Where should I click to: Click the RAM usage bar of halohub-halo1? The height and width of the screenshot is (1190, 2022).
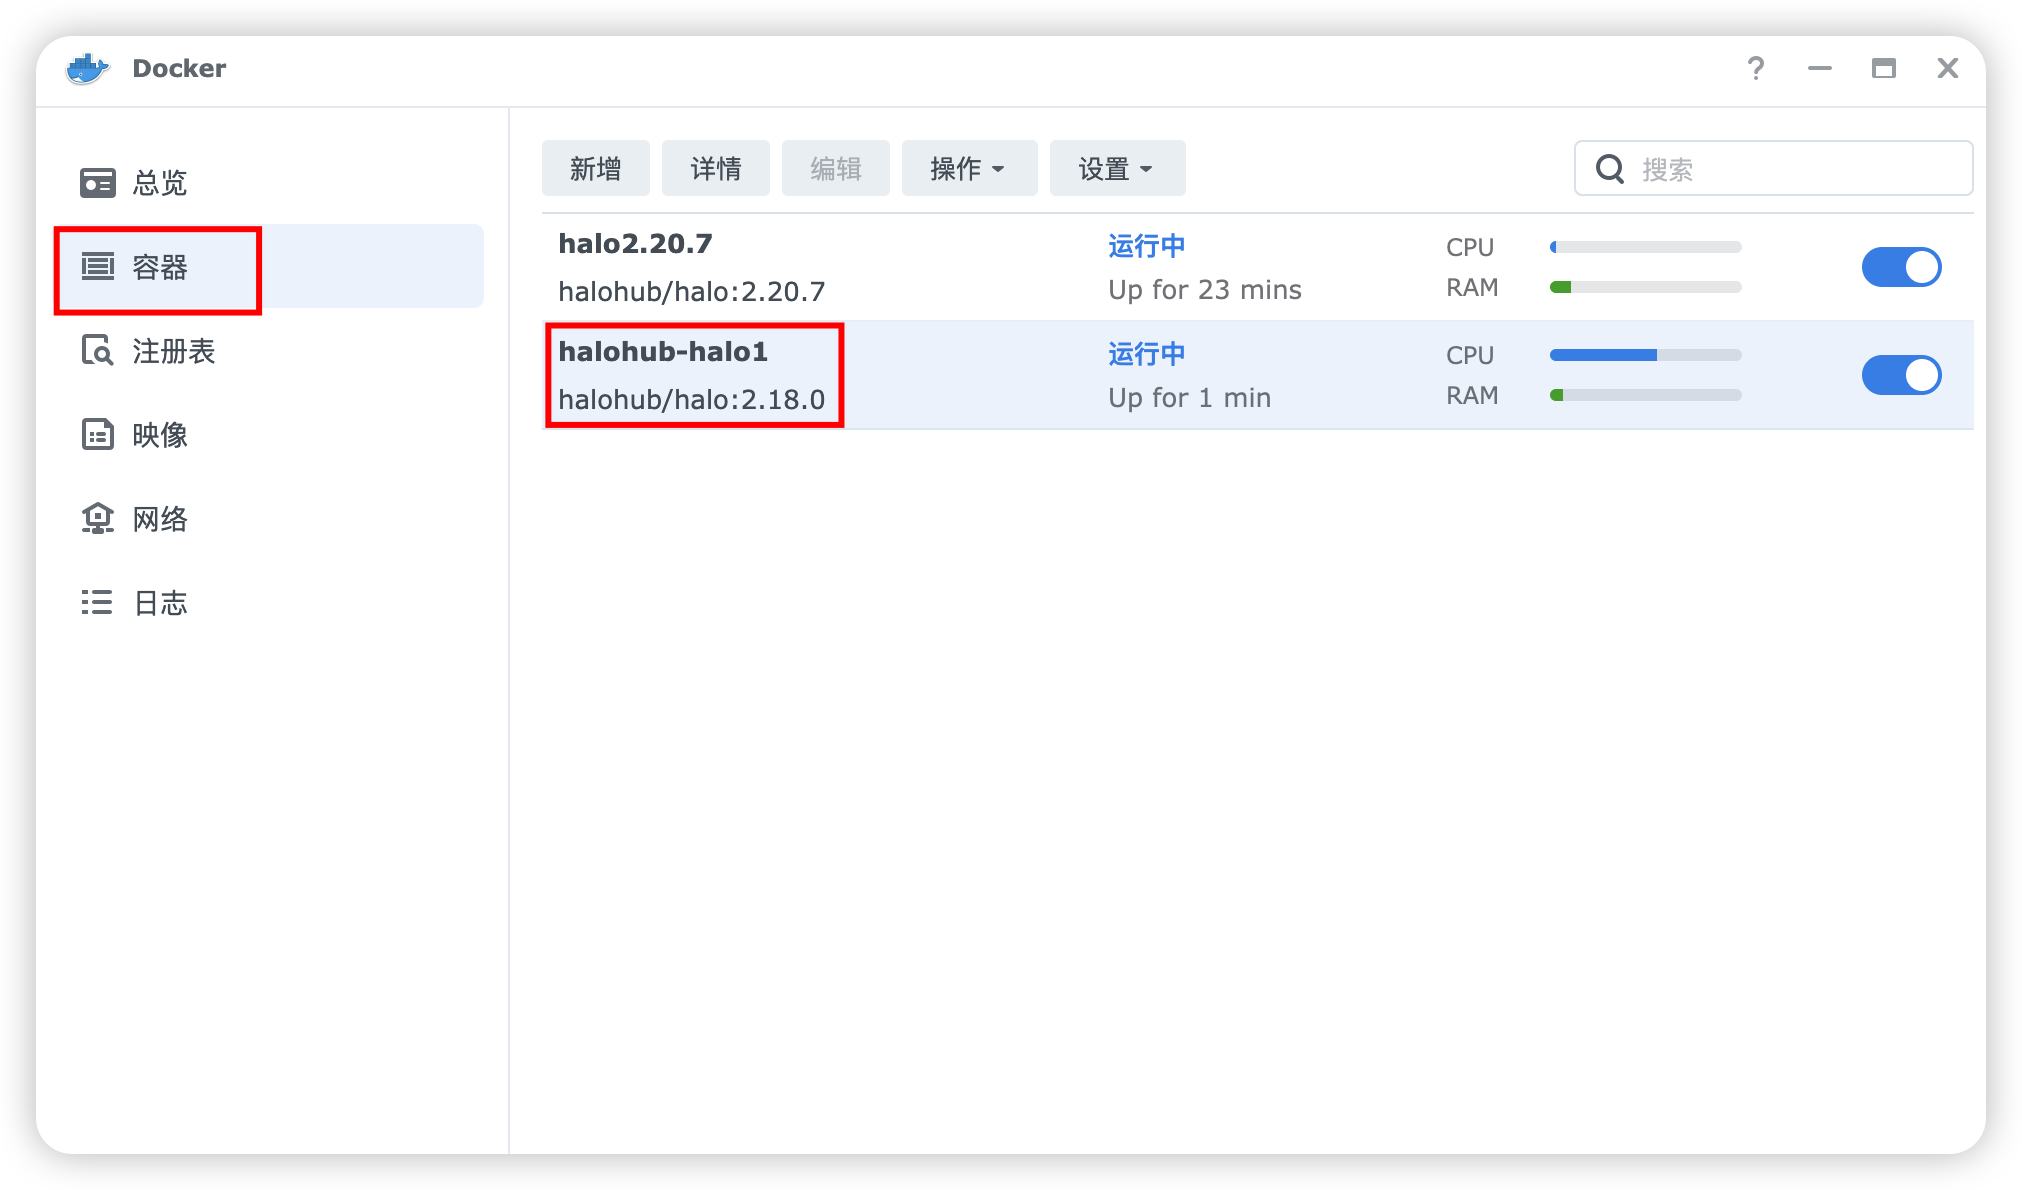coord(1646,395)
